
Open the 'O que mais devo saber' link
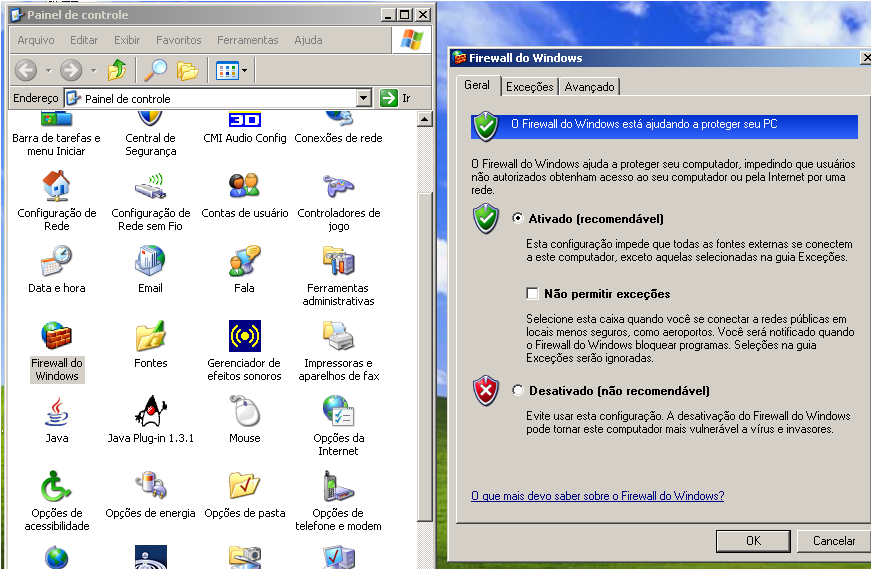tap(597, 495)
